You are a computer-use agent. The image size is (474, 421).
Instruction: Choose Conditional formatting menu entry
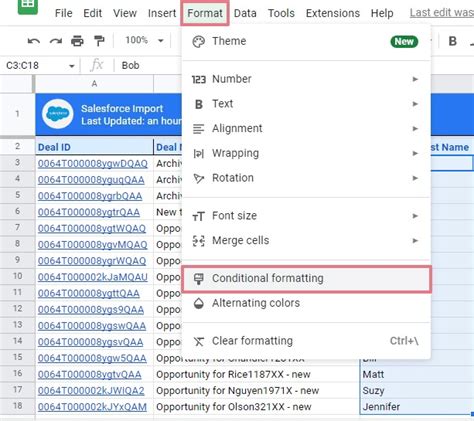tap(307, 279)
